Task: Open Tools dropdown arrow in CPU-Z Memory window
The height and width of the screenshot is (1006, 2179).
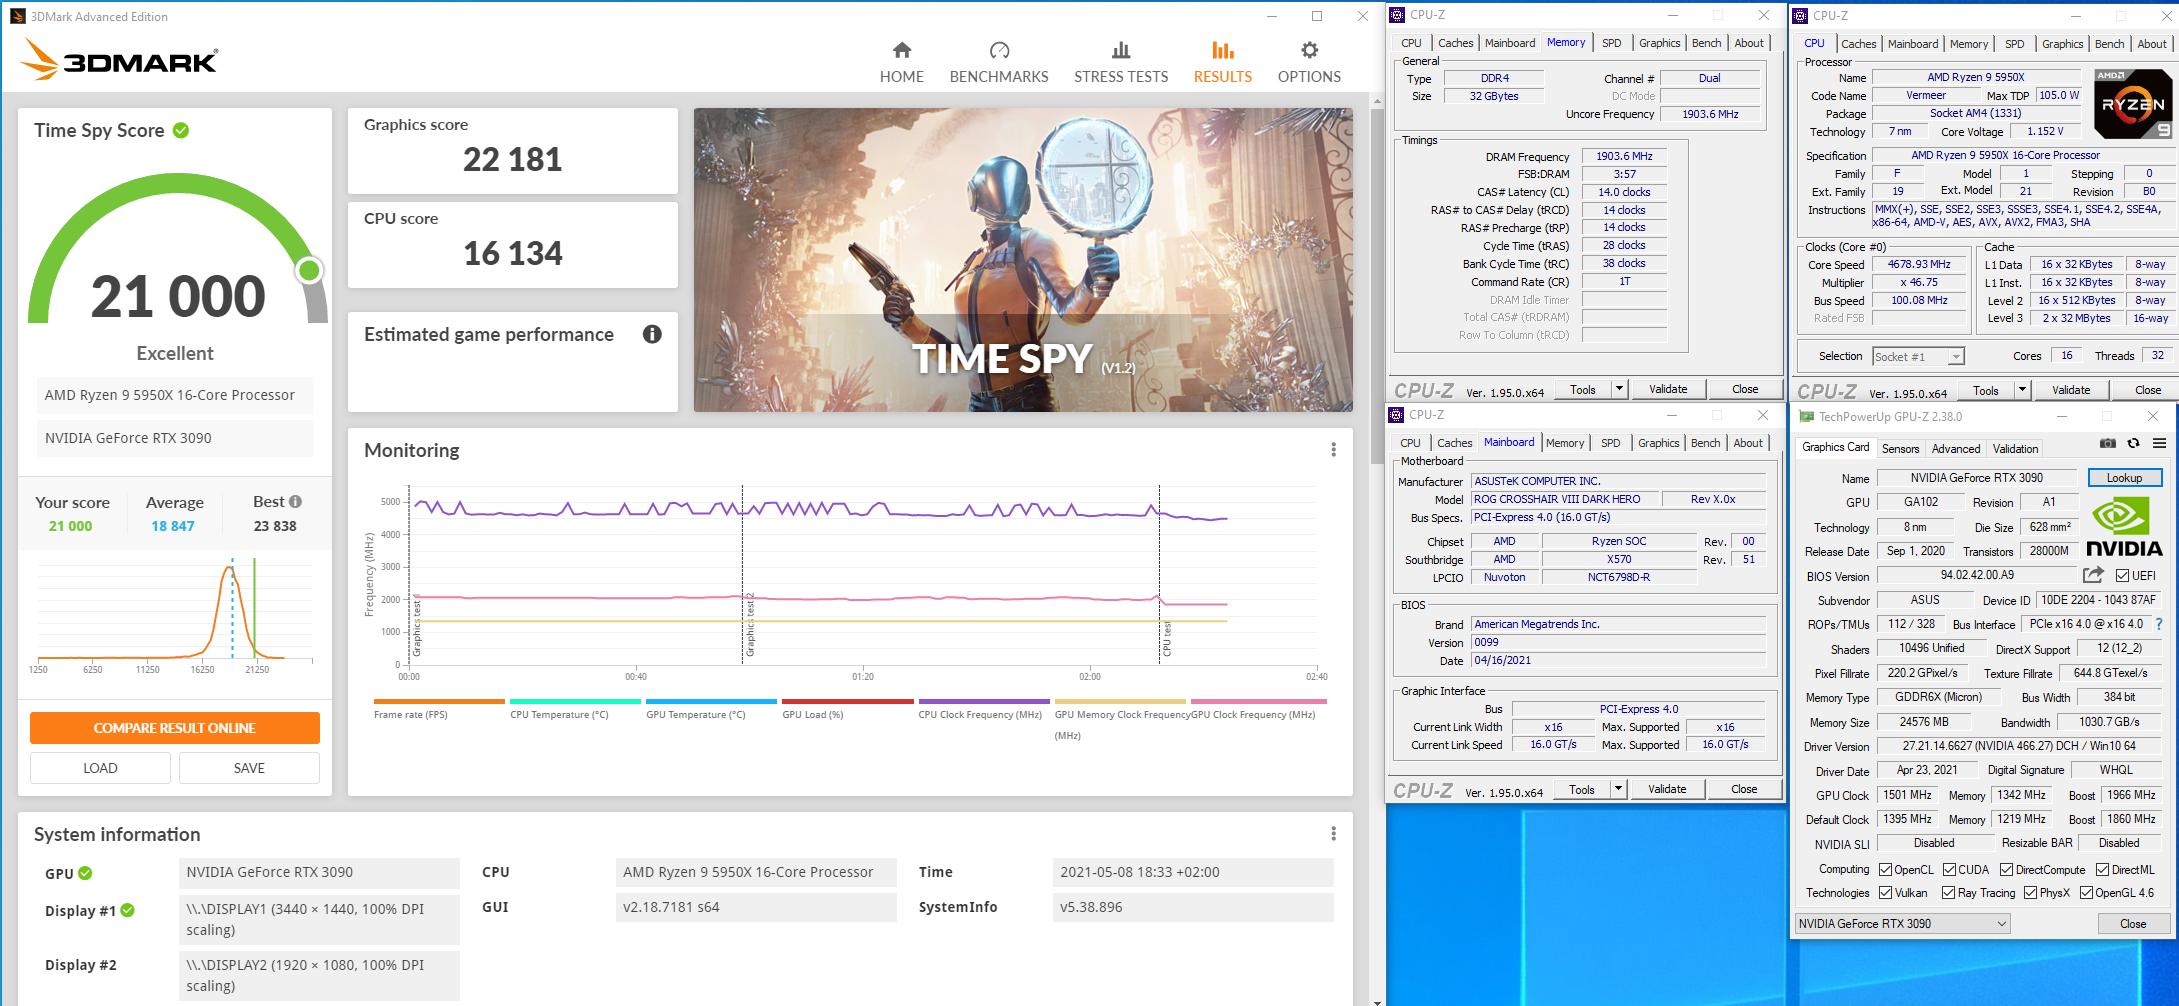Action: click(1619, 389)
